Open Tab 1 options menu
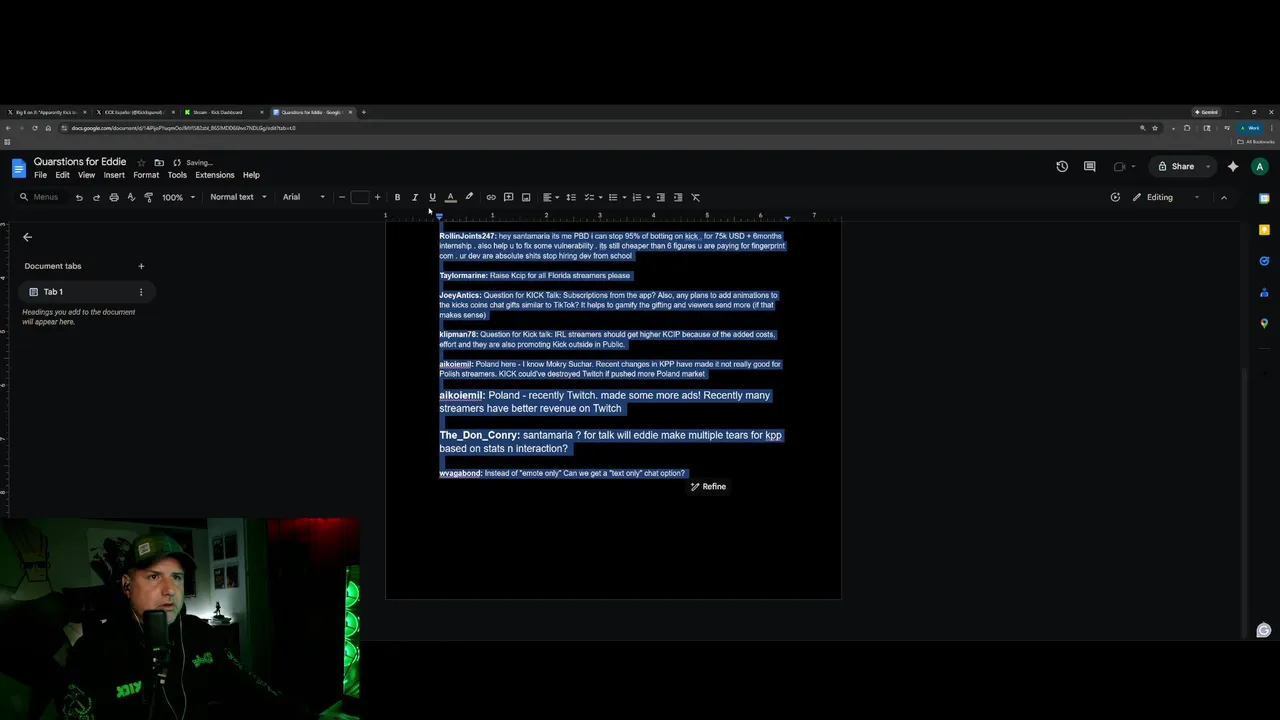Image resolution: width=1280 pixels, height=720 pixels. (x=141, y=292)
